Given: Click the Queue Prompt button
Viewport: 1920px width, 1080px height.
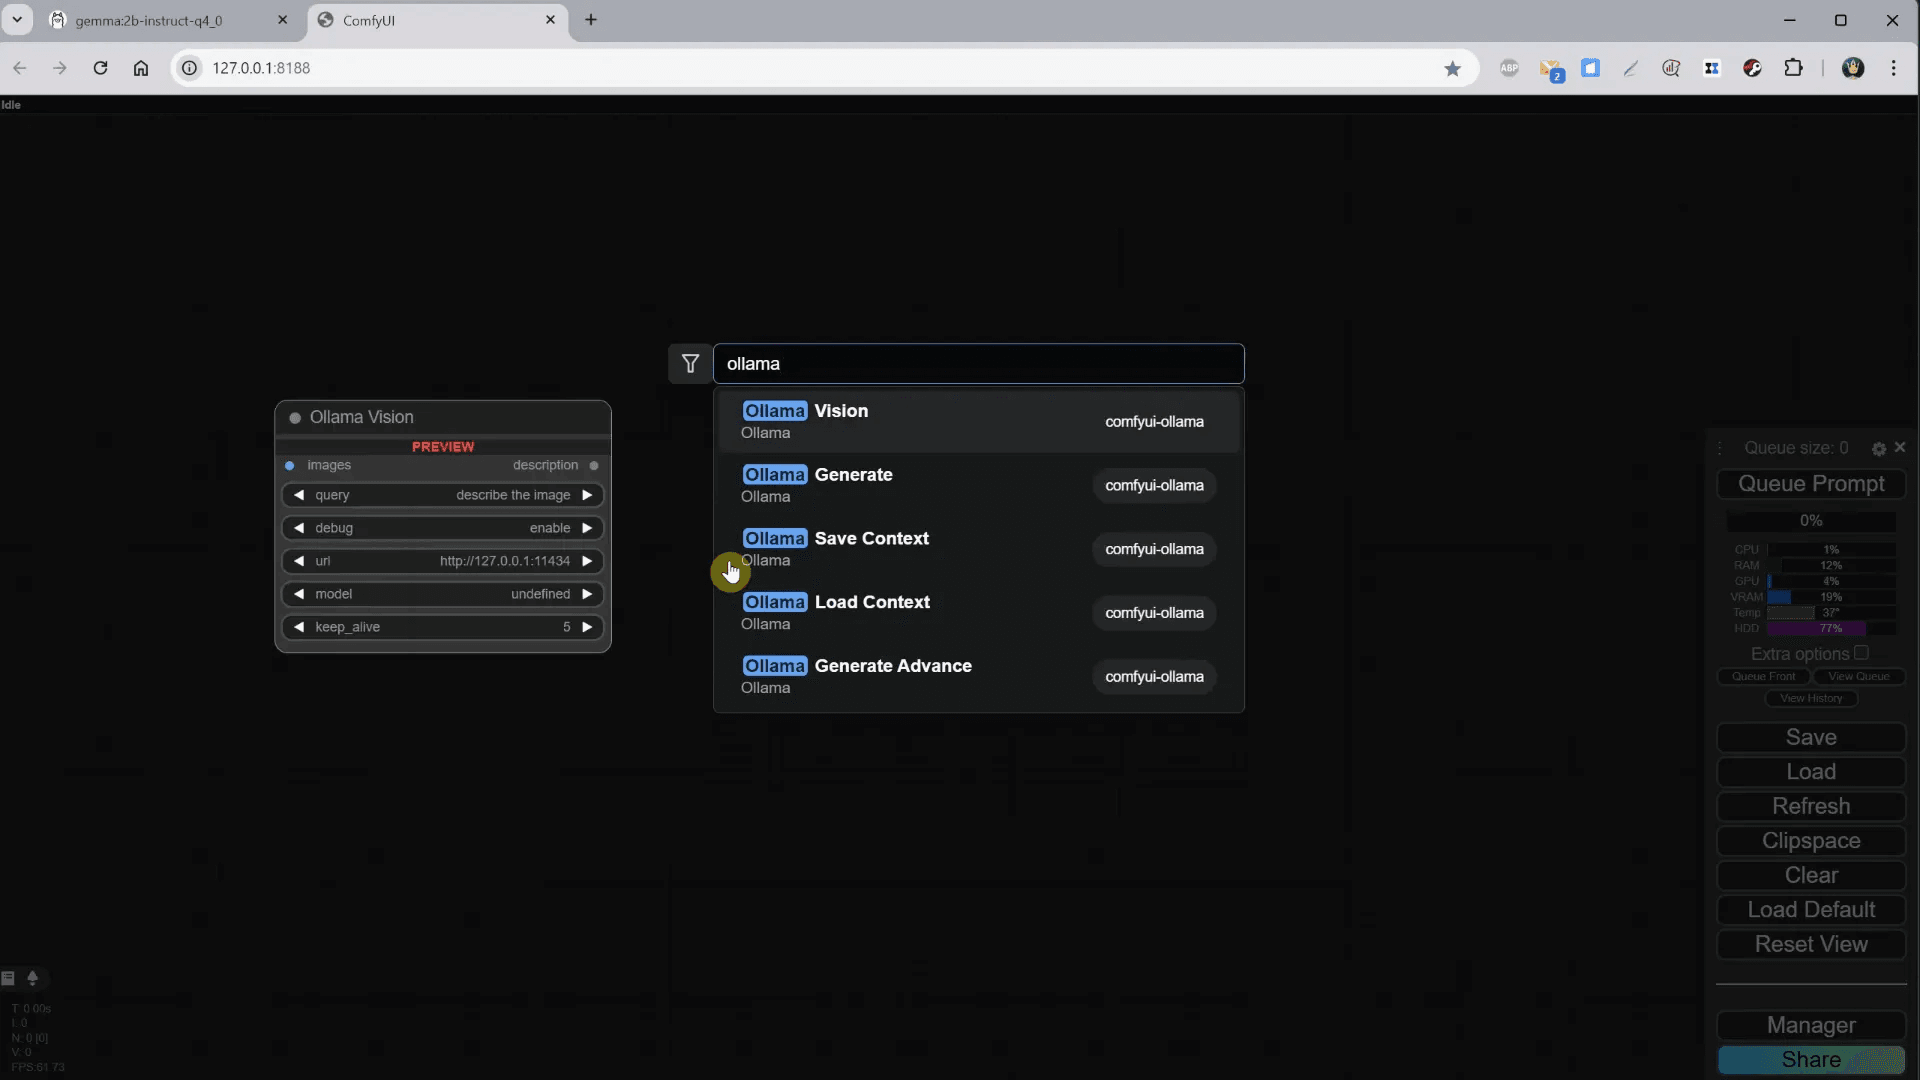Looking at the screenshot, I should tap(1810, 483).
